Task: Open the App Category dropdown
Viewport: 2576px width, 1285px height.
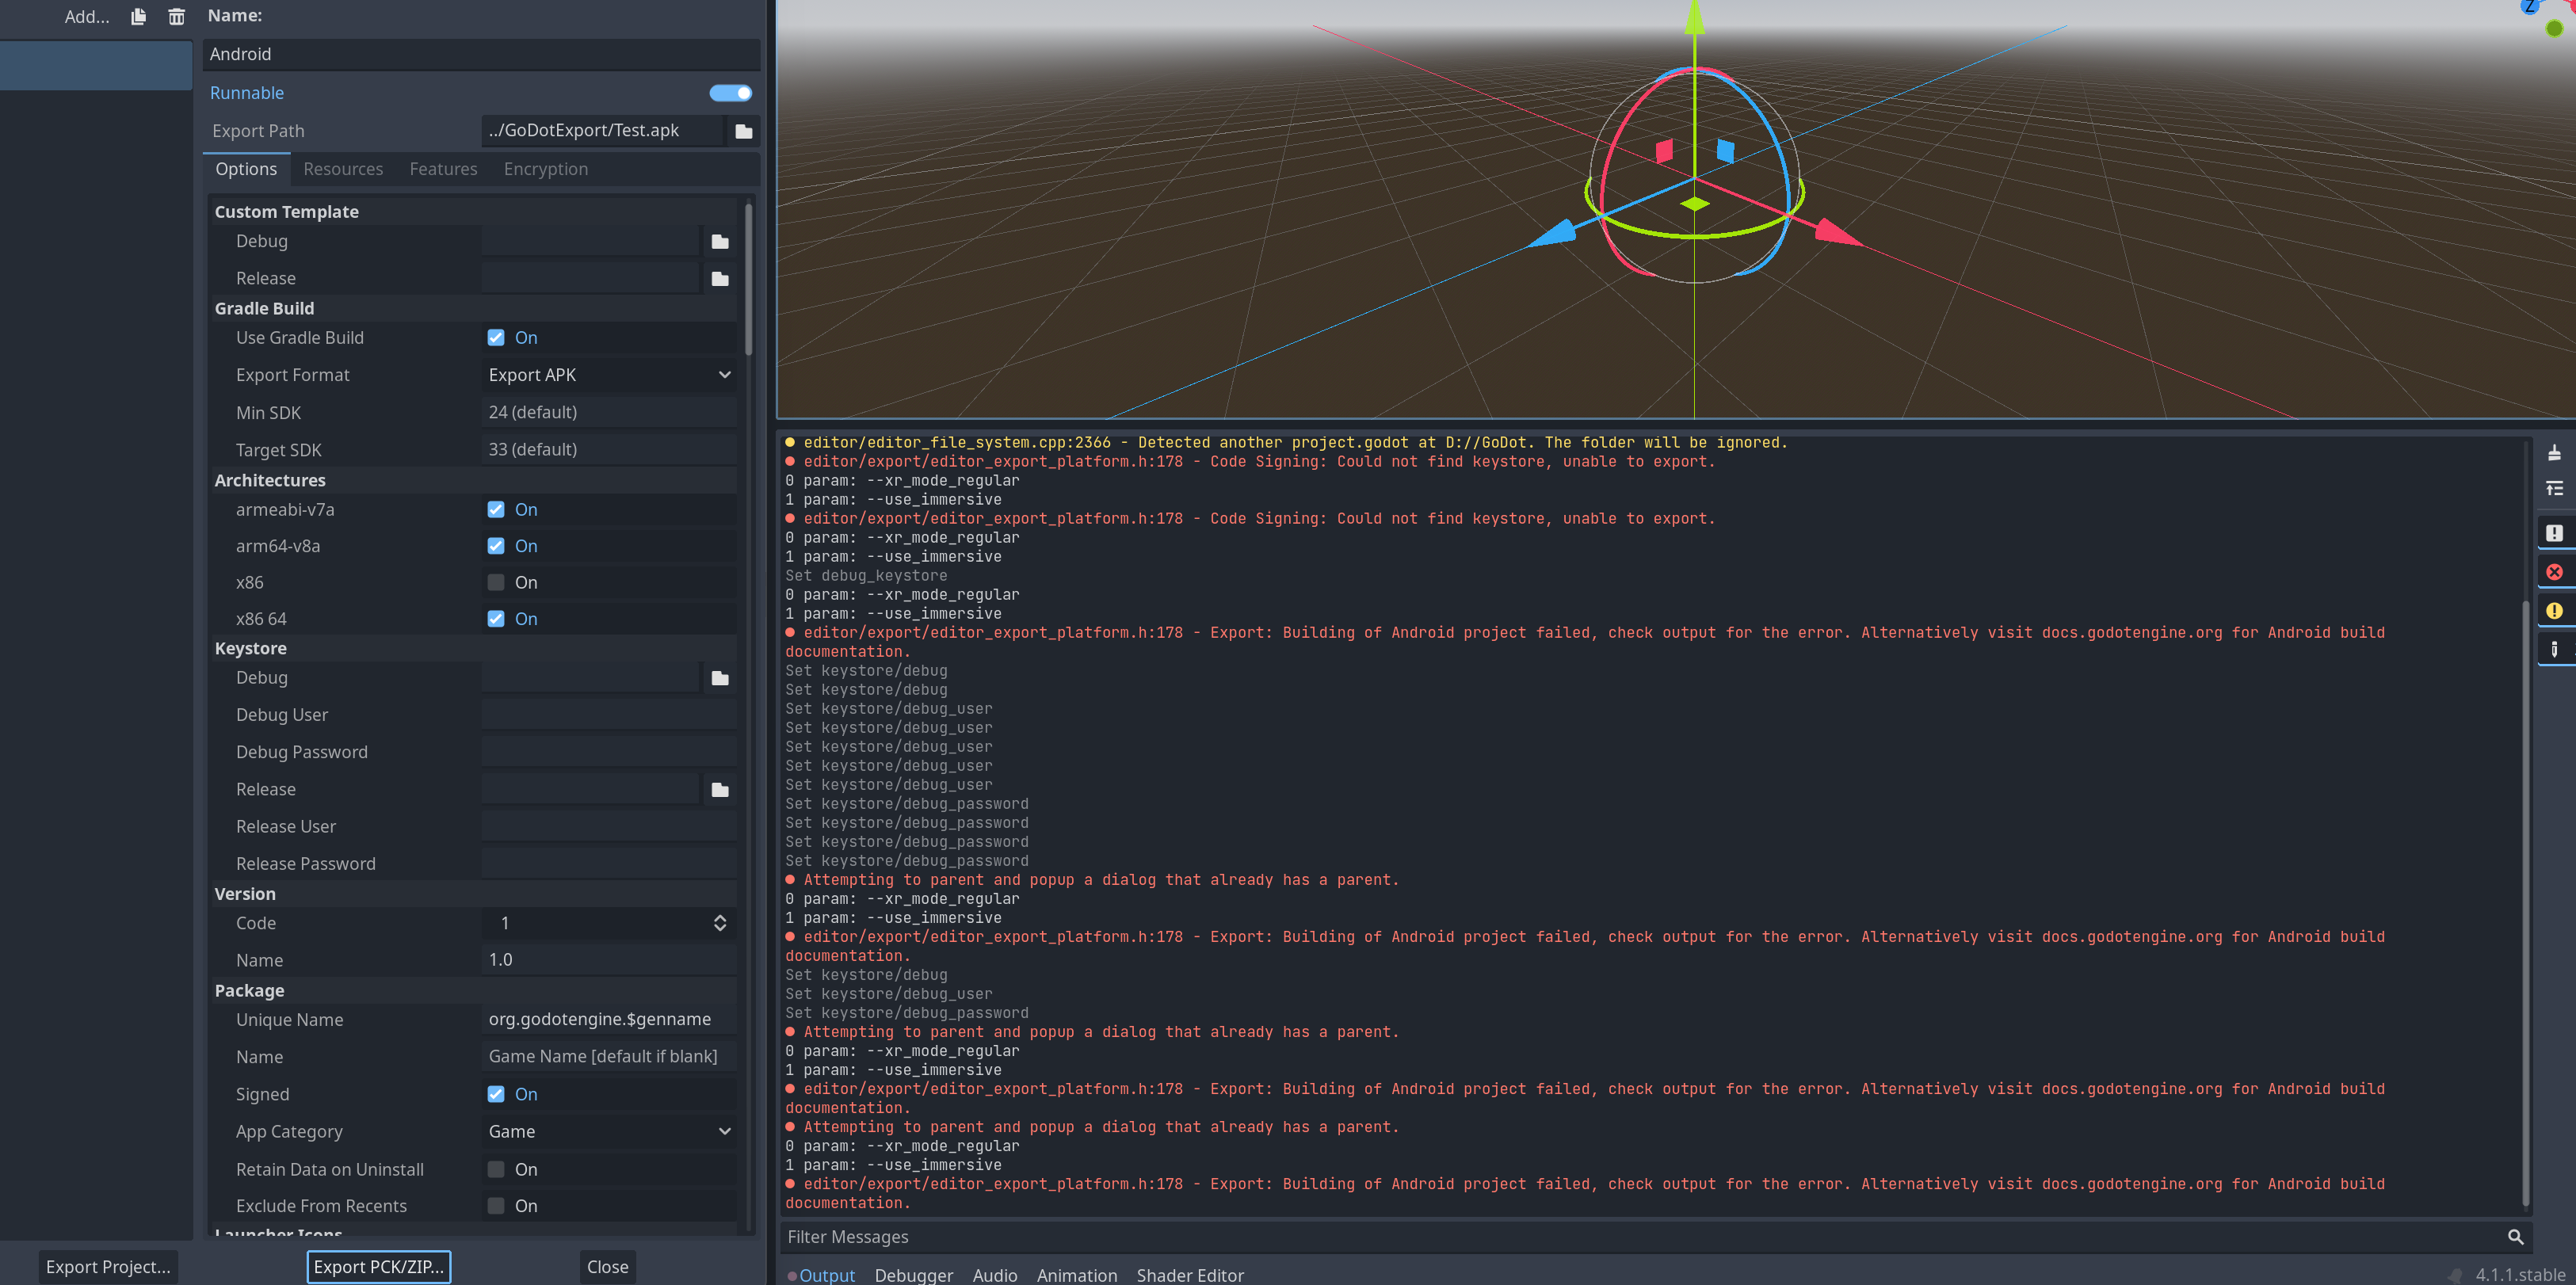Action: (x=608, y=1131)
